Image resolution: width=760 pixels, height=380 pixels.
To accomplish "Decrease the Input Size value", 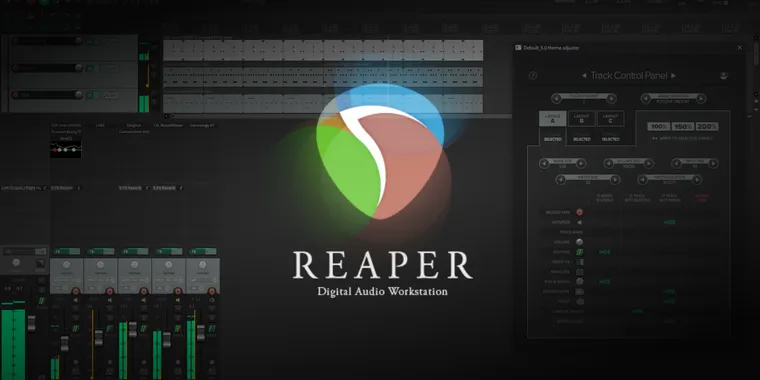I will point(677,163).
